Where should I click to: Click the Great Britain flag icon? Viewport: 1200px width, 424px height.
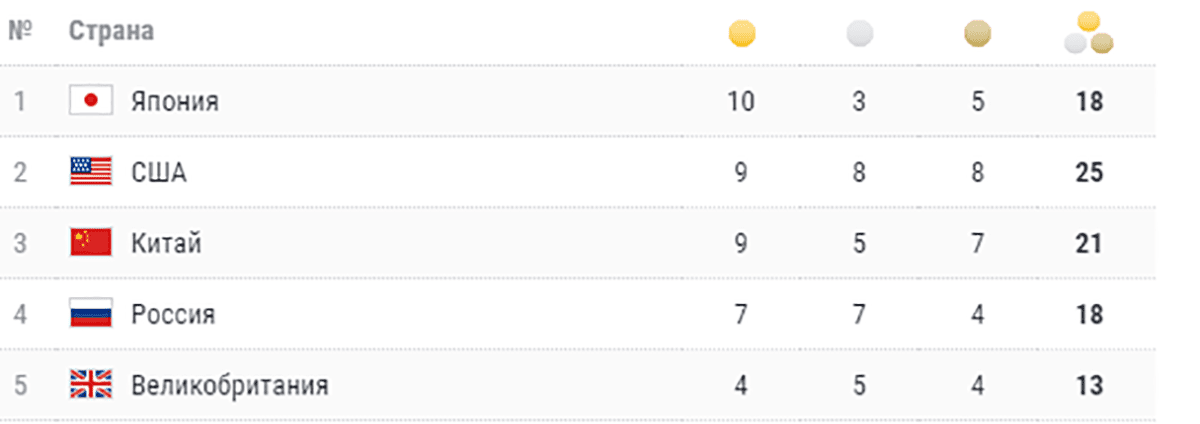click(x=90, y=385)
